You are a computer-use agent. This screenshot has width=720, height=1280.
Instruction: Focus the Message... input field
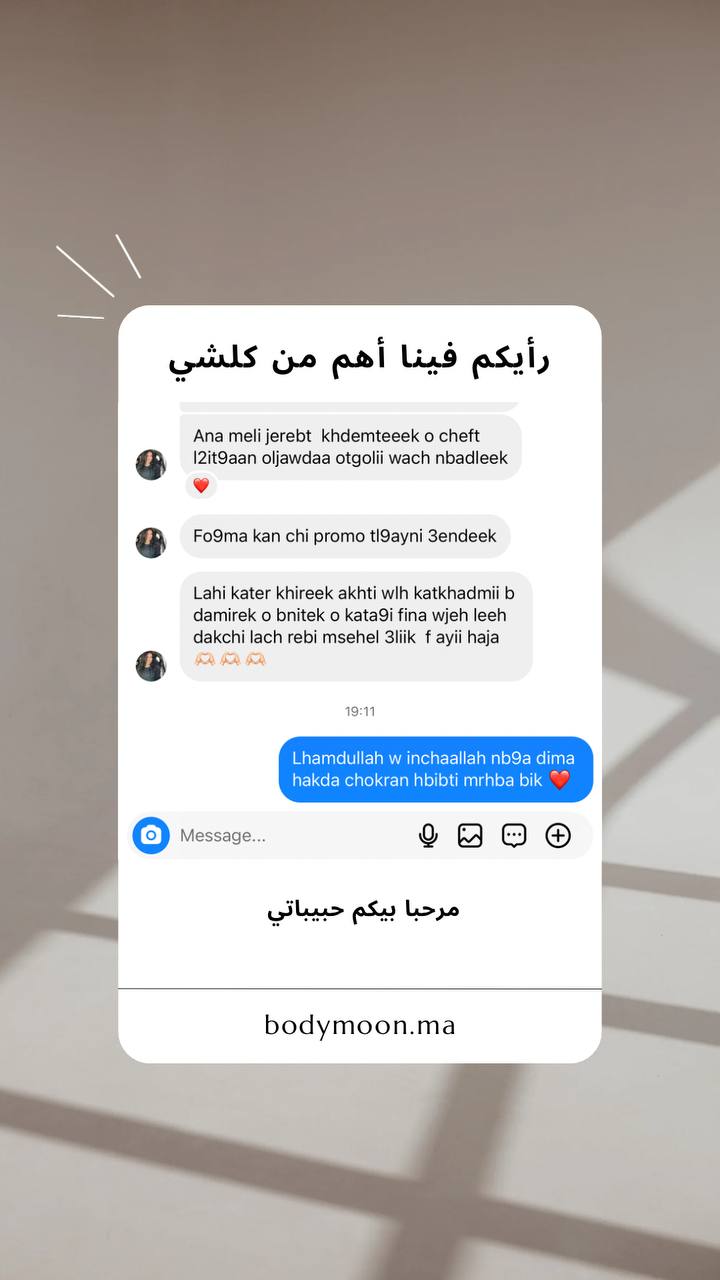[x=290, y=836]
